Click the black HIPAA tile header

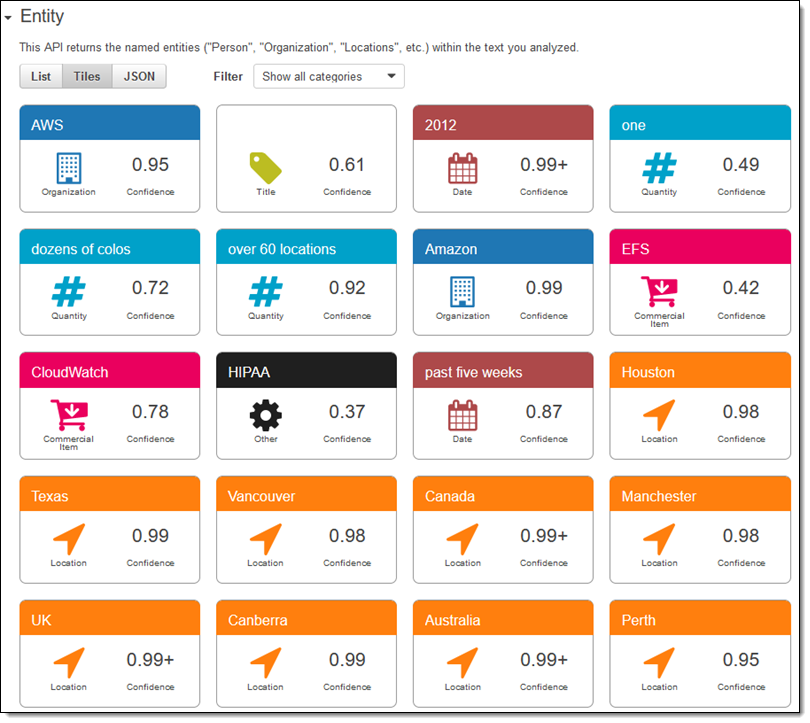point(306,370)
